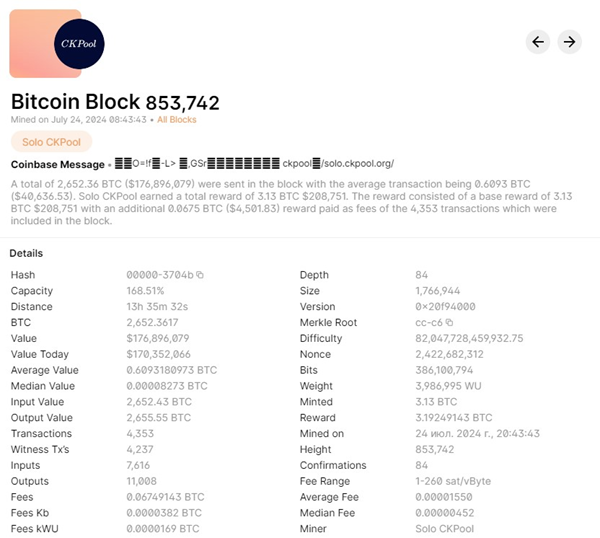Copy the block hash with the copy icon
600x538 pixels.
point(200,275)
